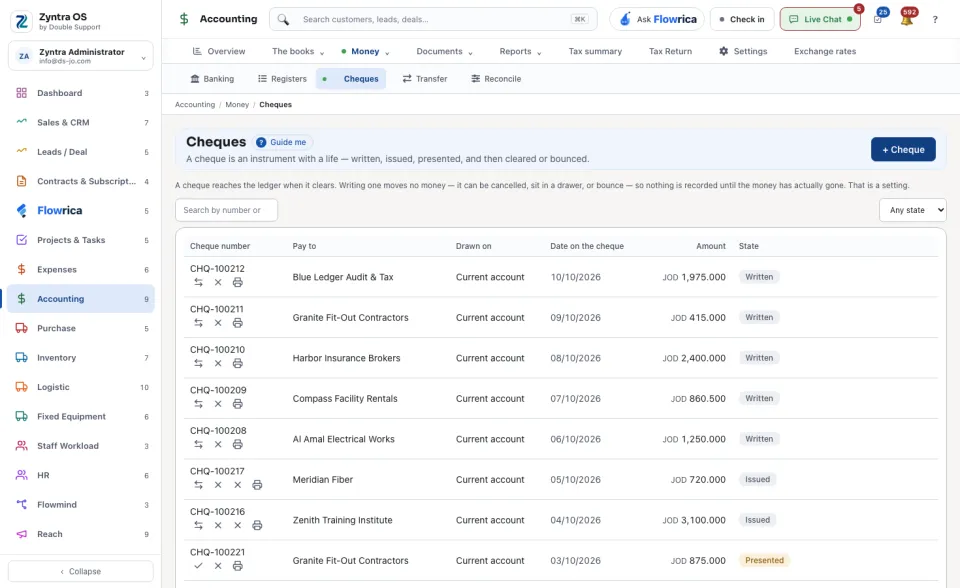Click the magnifier icon in the search bar

point(283,20)
